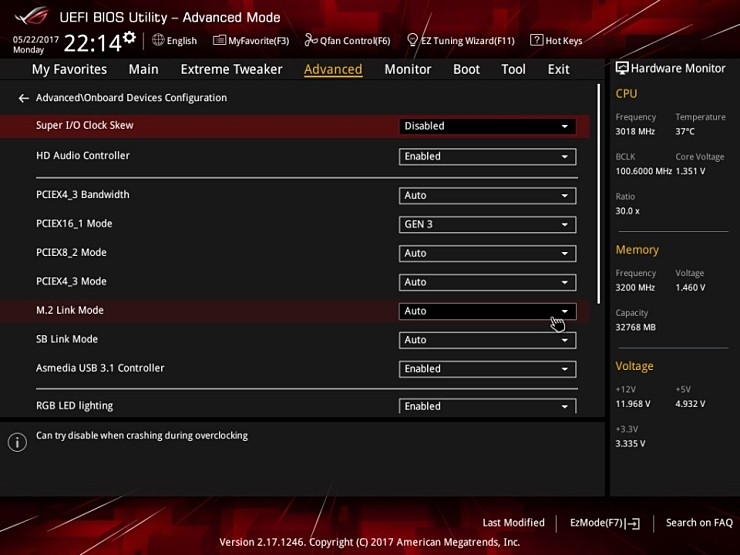Switch to My Favorites tab
The width and height of the screenshot is (740, 555).
coord(69,69)
